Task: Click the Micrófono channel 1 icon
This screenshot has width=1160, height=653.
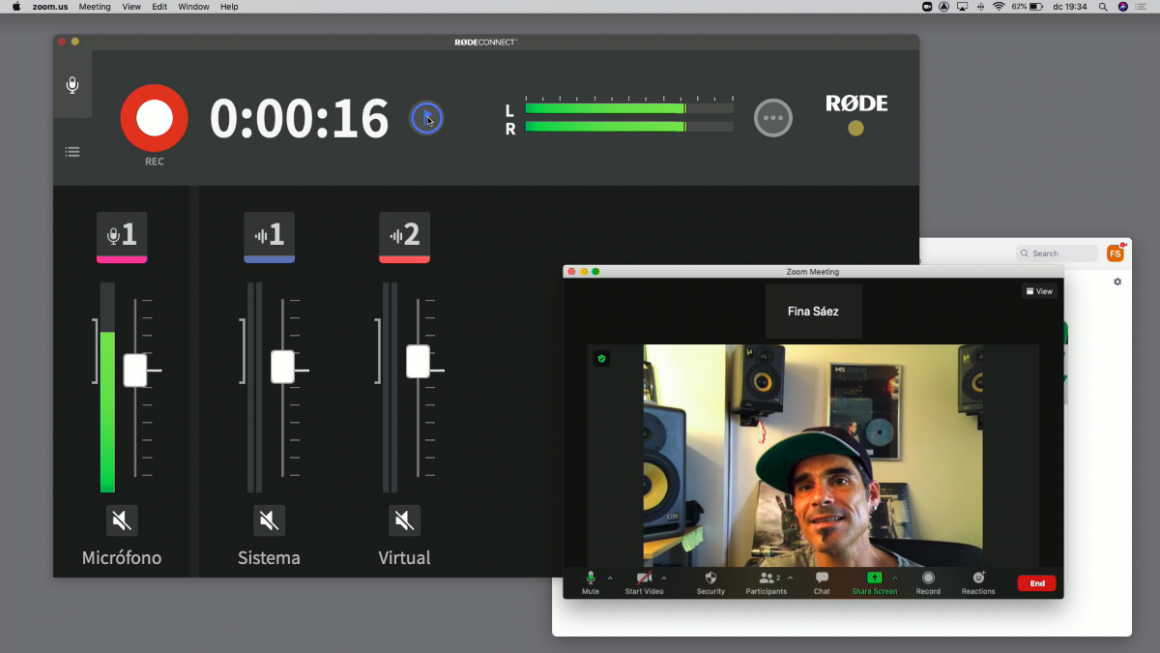Action: pyautogui.click(x=122, y=235)
